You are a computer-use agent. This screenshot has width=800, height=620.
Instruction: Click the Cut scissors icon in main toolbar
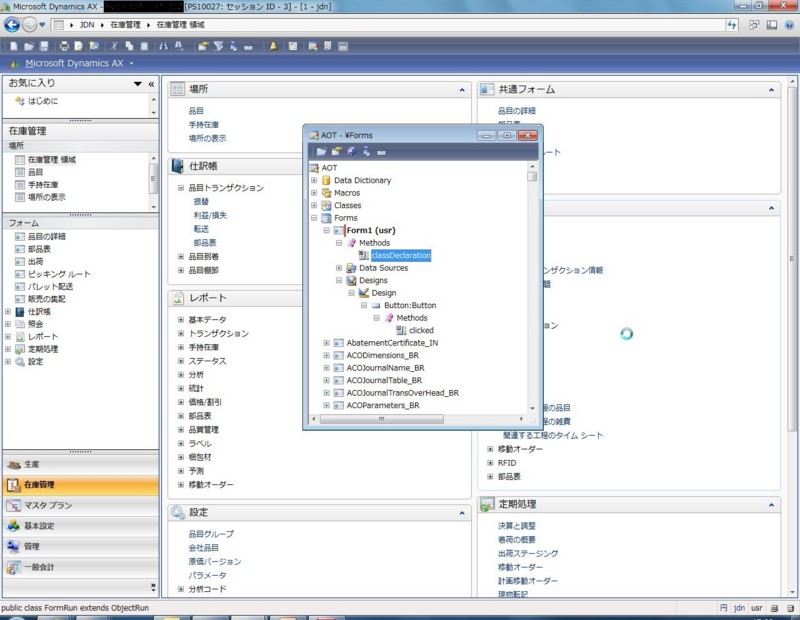(114, 46)
